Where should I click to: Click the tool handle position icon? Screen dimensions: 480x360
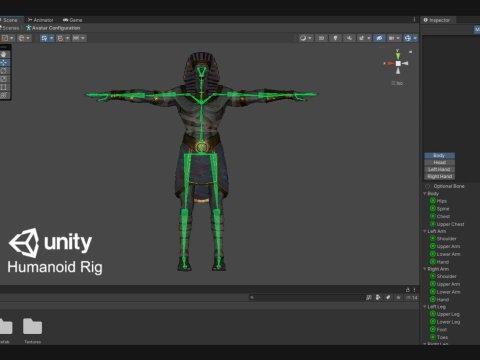pos(5,38)
